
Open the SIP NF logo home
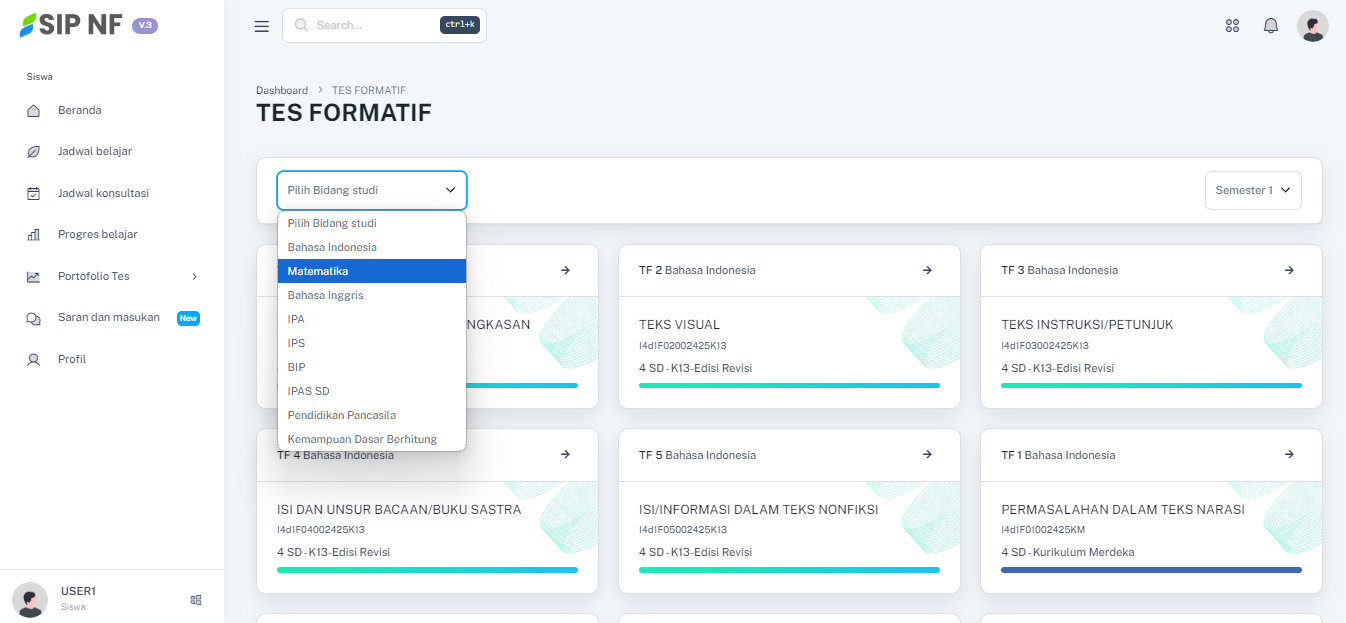[x=71, y=25]
